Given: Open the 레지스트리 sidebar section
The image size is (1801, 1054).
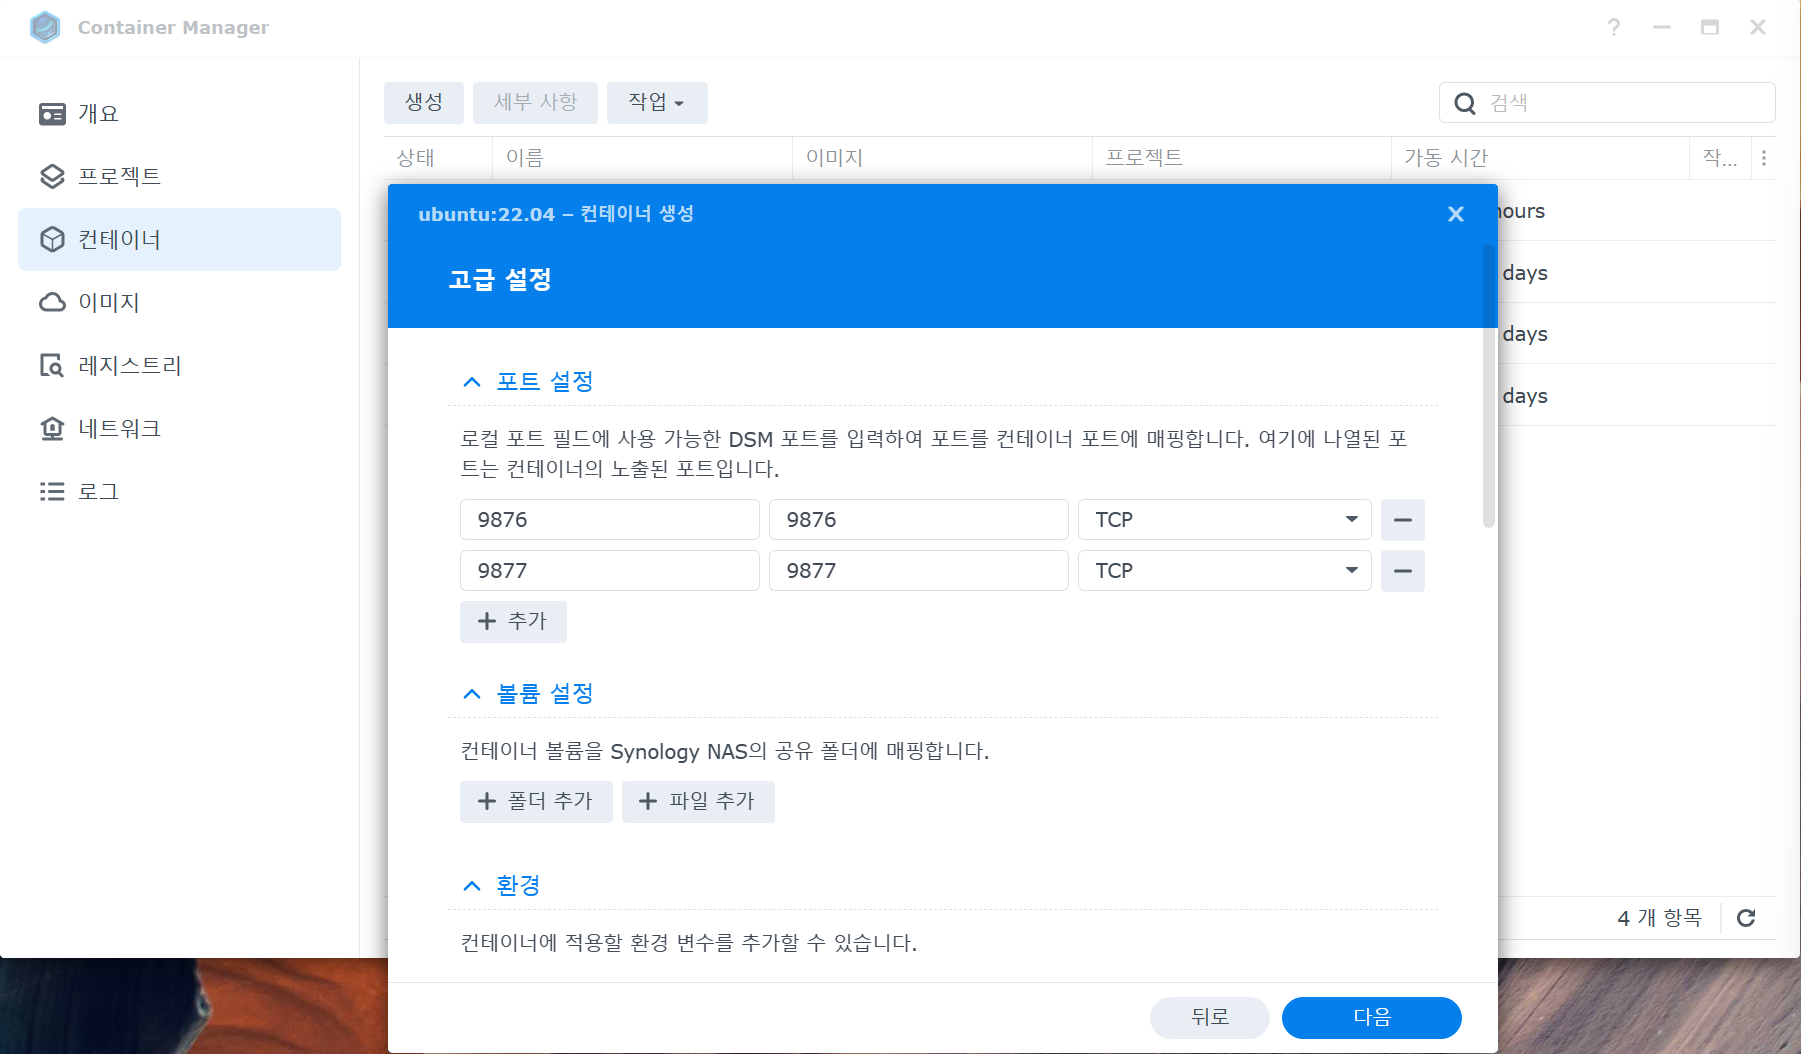Looking at the screenshot, I should (x=129, y=366).
